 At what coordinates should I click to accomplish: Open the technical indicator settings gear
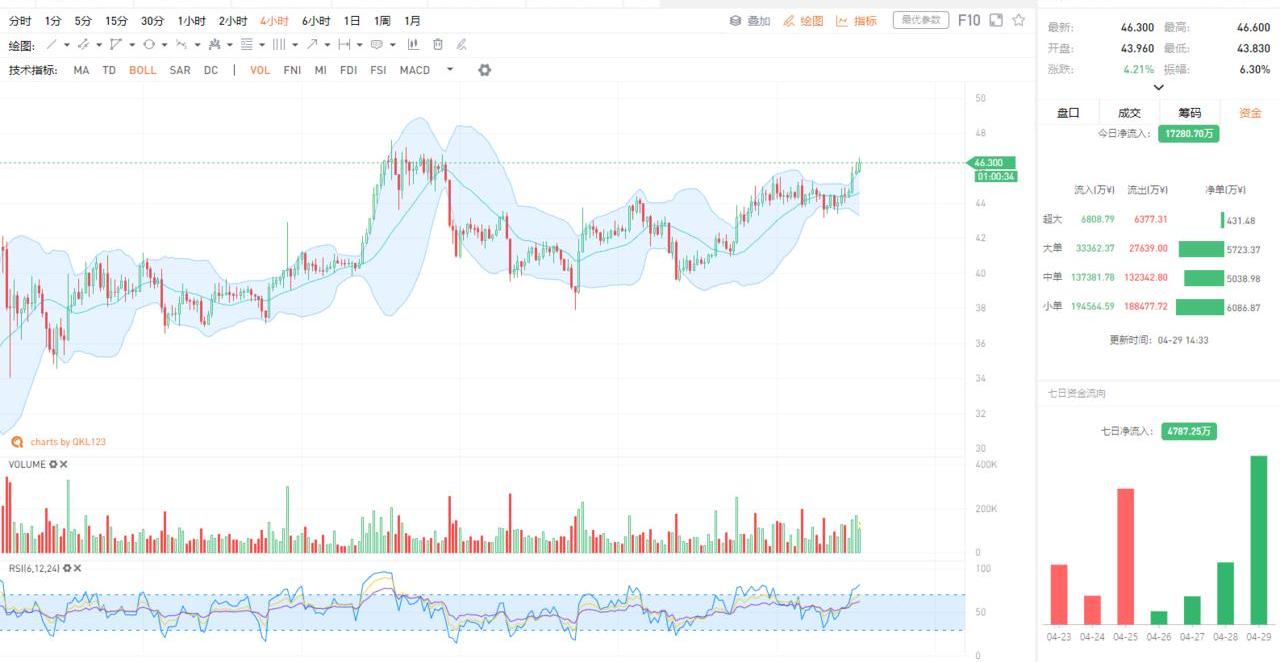click(x=485, y=70)
